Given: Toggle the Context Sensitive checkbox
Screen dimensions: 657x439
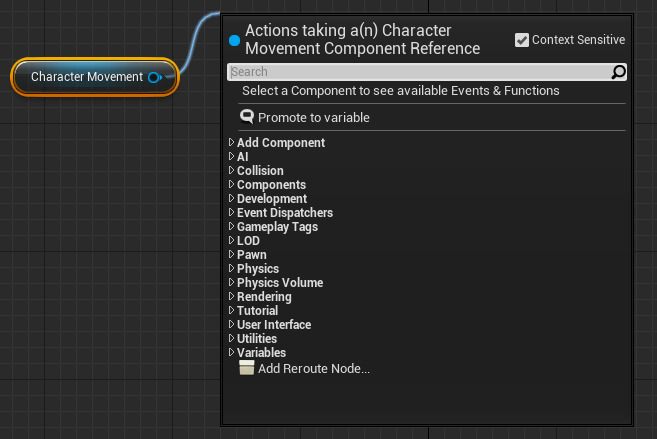Looking at the screenshot, I should [522, 40].
